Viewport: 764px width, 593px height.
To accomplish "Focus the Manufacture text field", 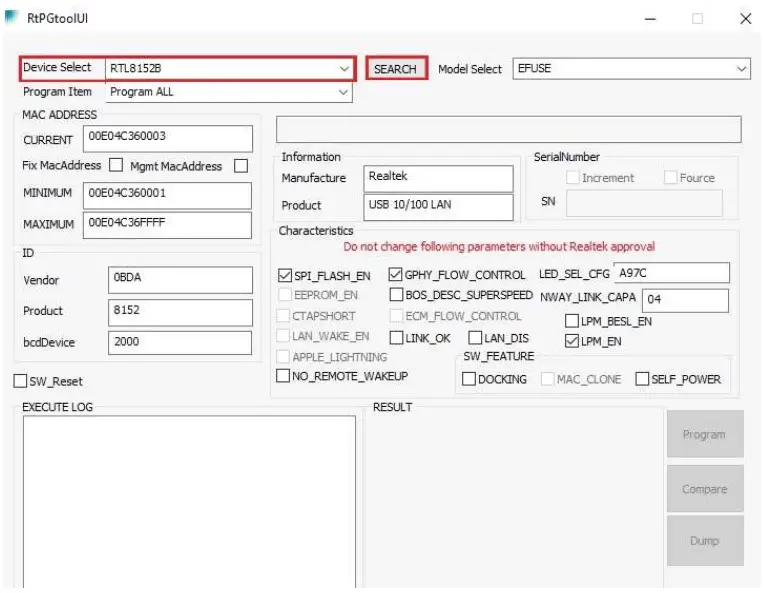I will click(x=438, y=178).
